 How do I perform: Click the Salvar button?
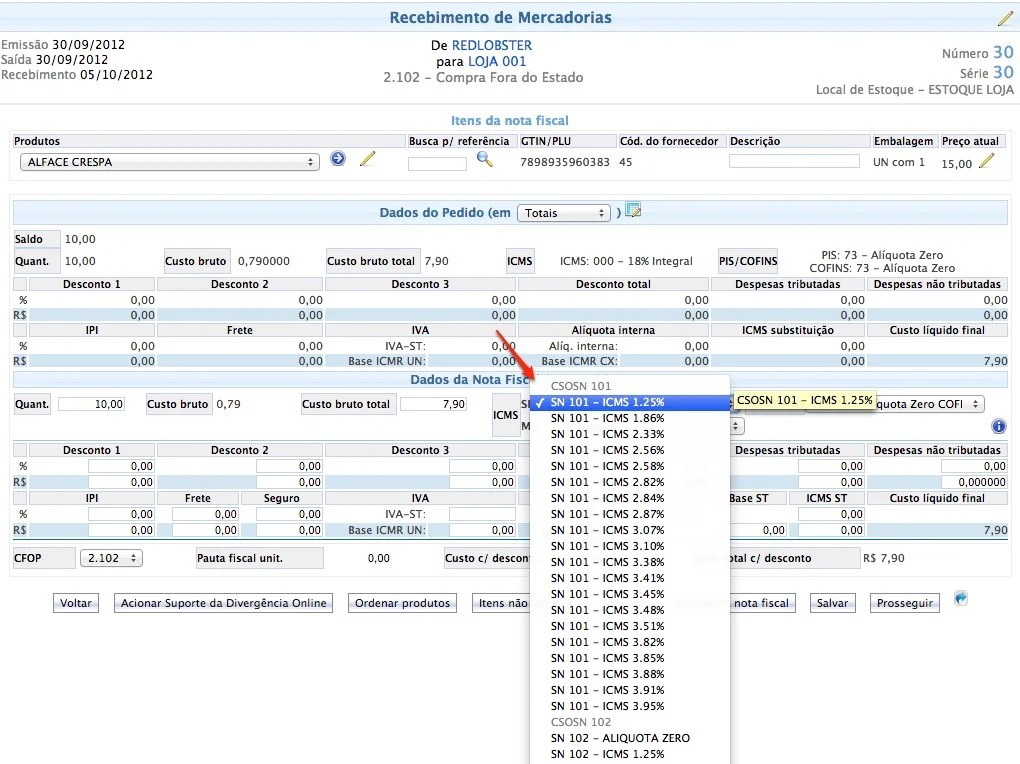[x=832, y=603]
